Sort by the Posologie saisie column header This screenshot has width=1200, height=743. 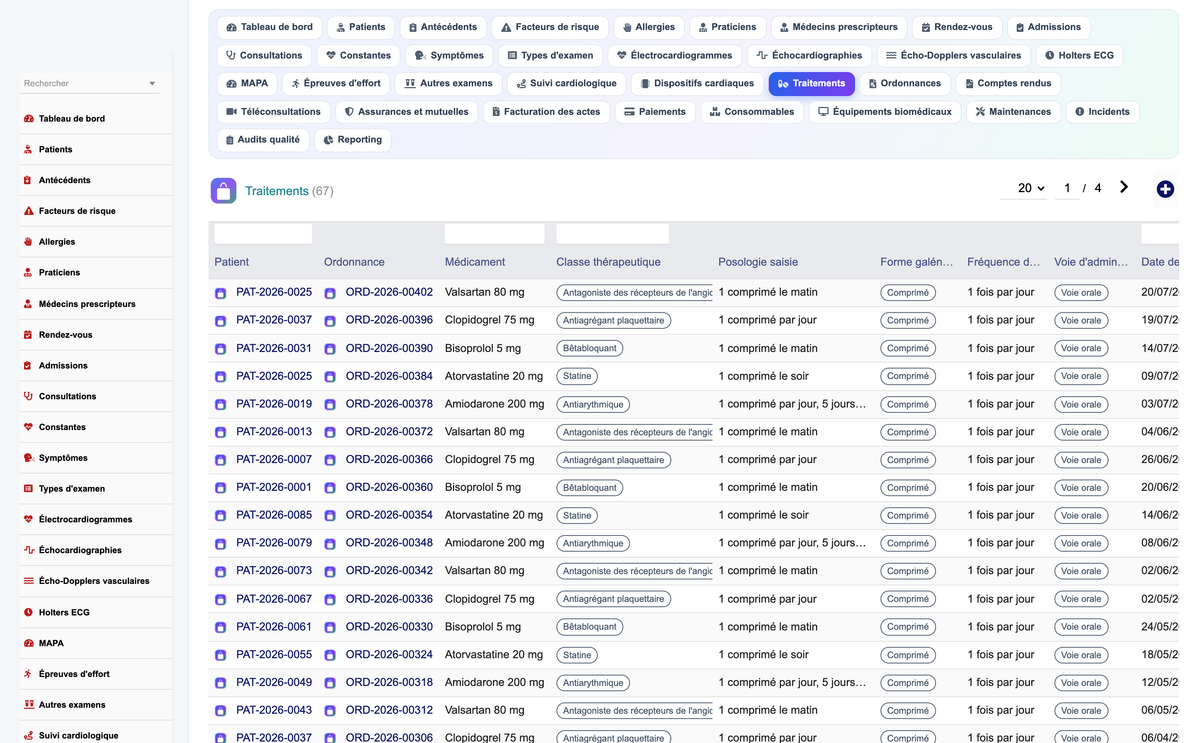pyautogui.click(x=758, y=262)
